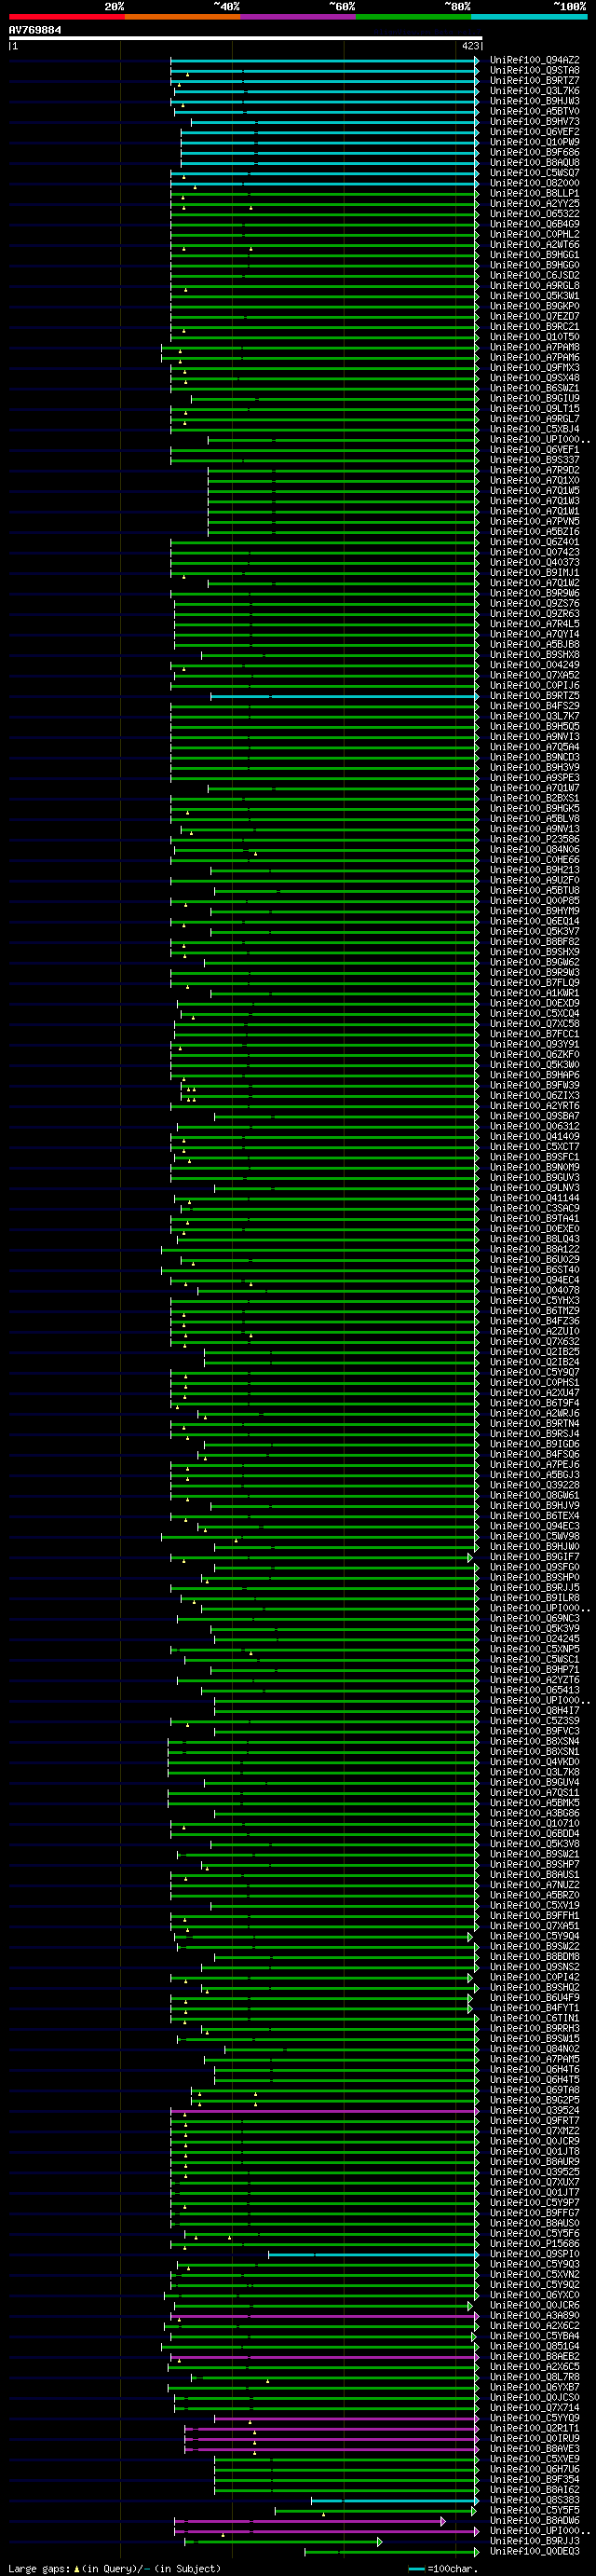Open hit UniRef100_C0PHS1

(534, 1383)
